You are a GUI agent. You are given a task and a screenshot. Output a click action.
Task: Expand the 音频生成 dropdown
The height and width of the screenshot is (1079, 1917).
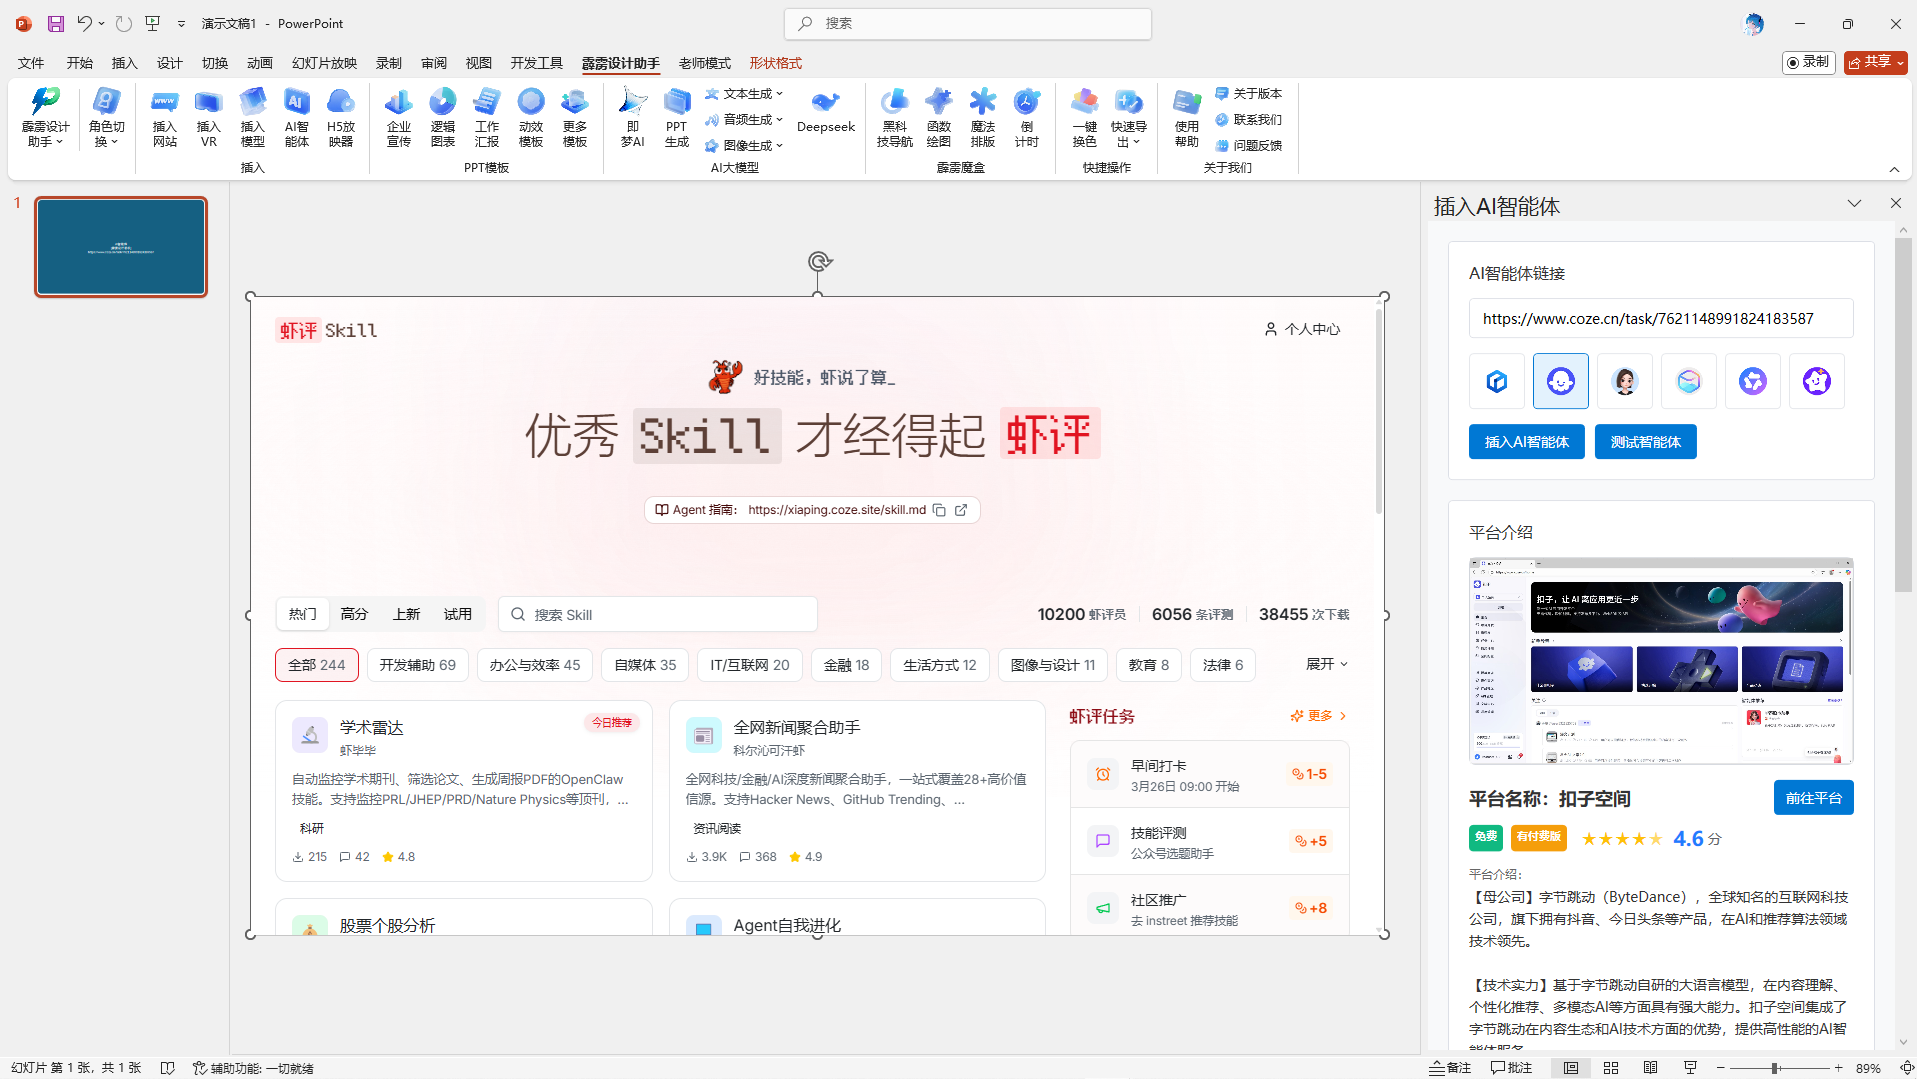point(744,119)
